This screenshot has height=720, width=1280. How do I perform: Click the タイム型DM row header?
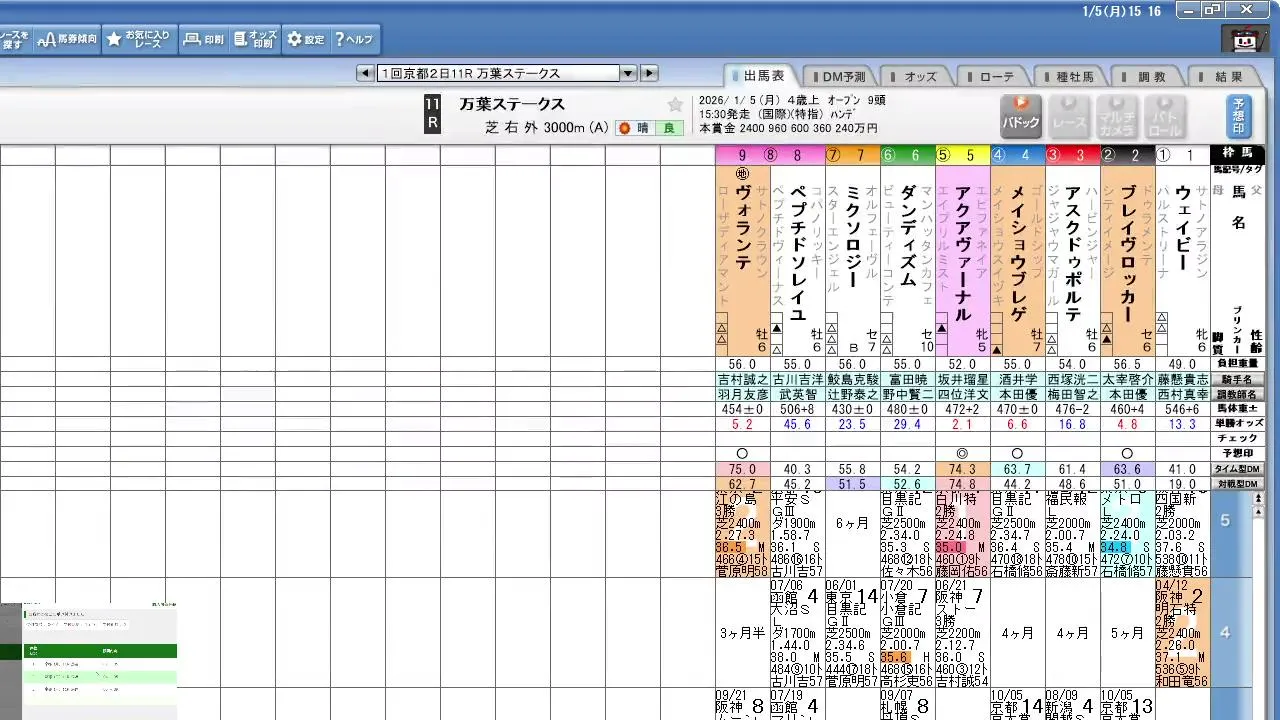coord(1238,469)
